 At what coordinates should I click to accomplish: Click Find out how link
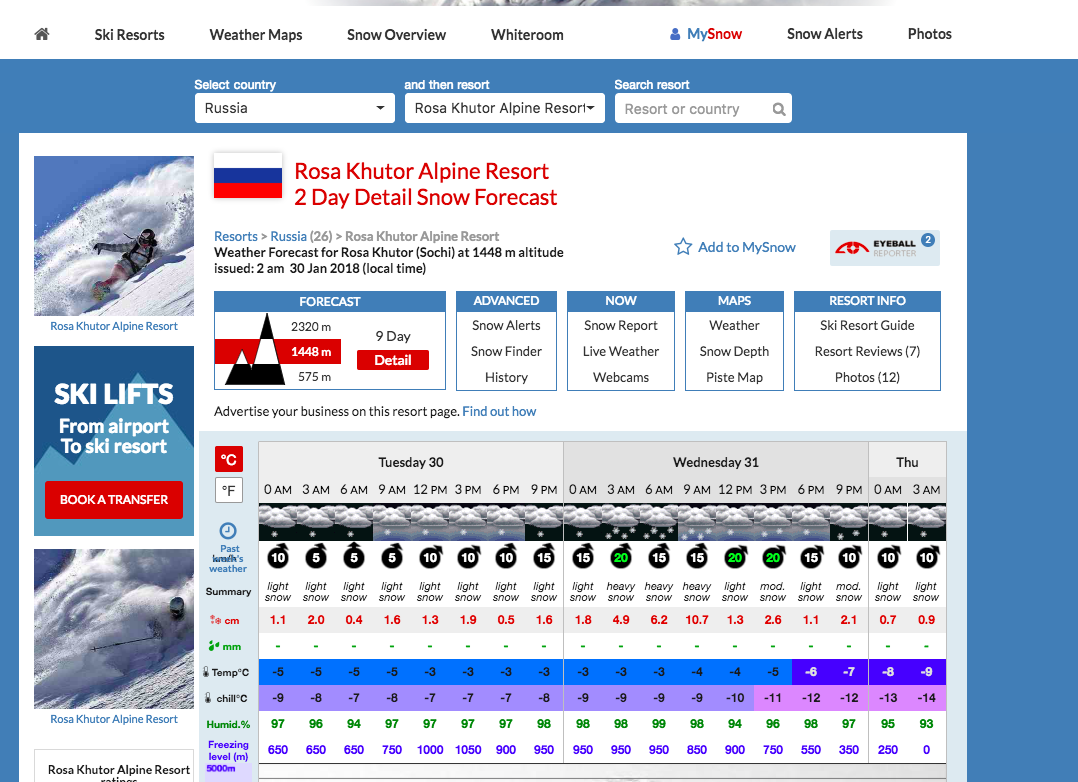(499, 411)
